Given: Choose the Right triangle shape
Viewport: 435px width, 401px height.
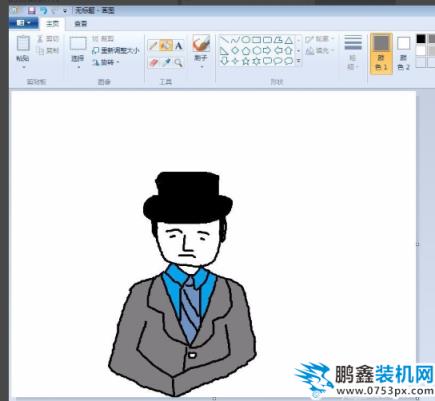Looking at the screenshot, I should [224, 51].
